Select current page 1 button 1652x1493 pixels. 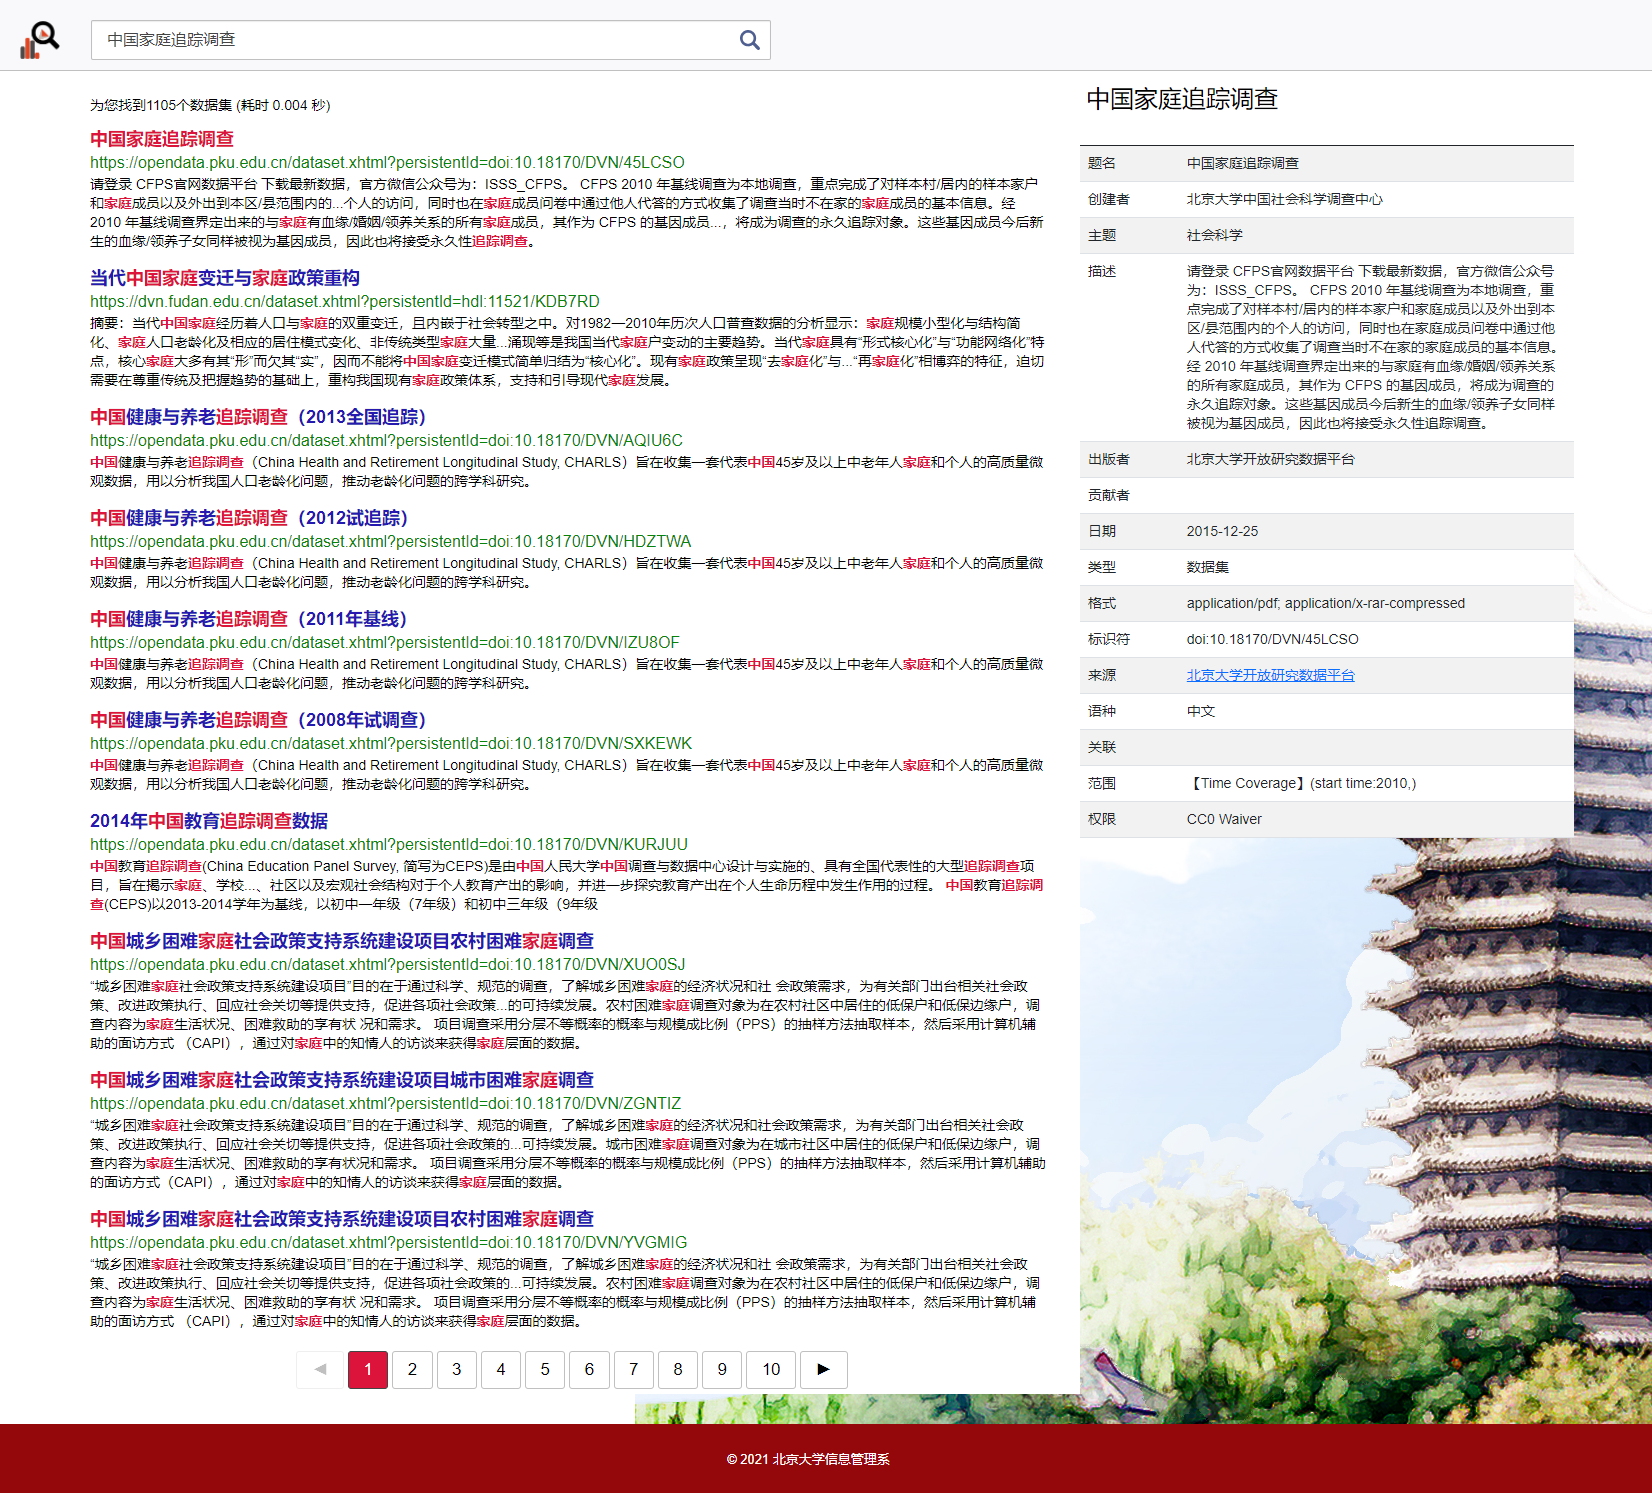[x=368, y=1369]
